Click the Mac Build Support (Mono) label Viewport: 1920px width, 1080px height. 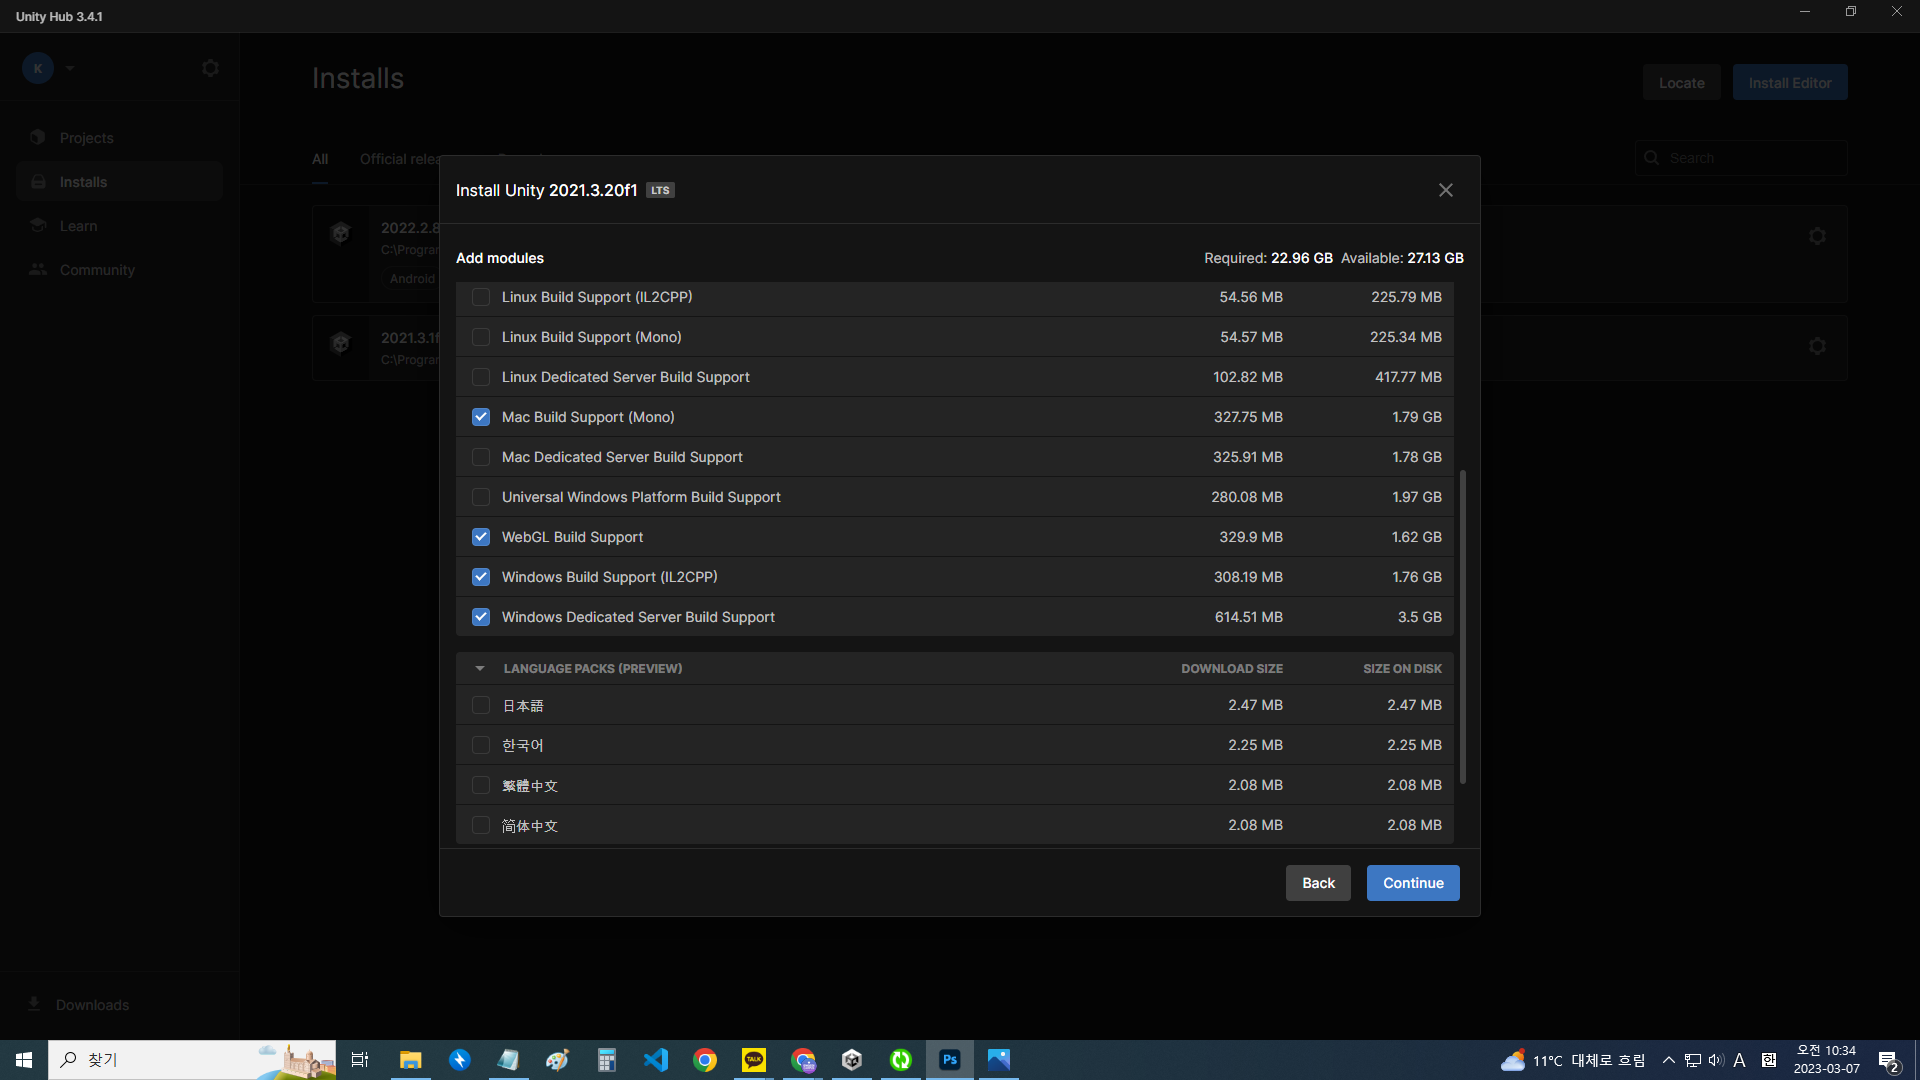(588, 417)
